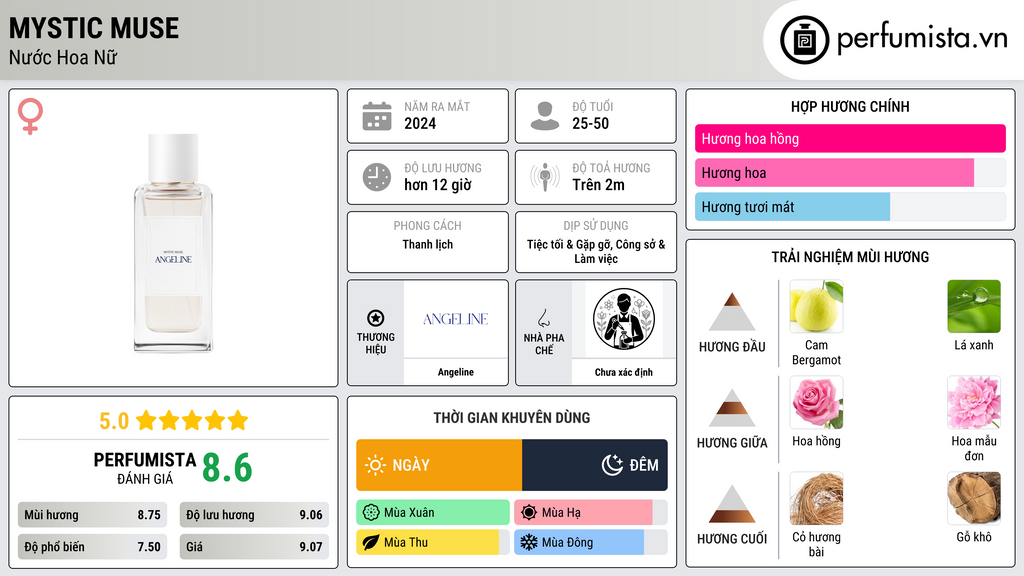The image size is (1024, 576).
Task: Click the Độ lưu hương 9.06 score row
Action: click(254, 515)
